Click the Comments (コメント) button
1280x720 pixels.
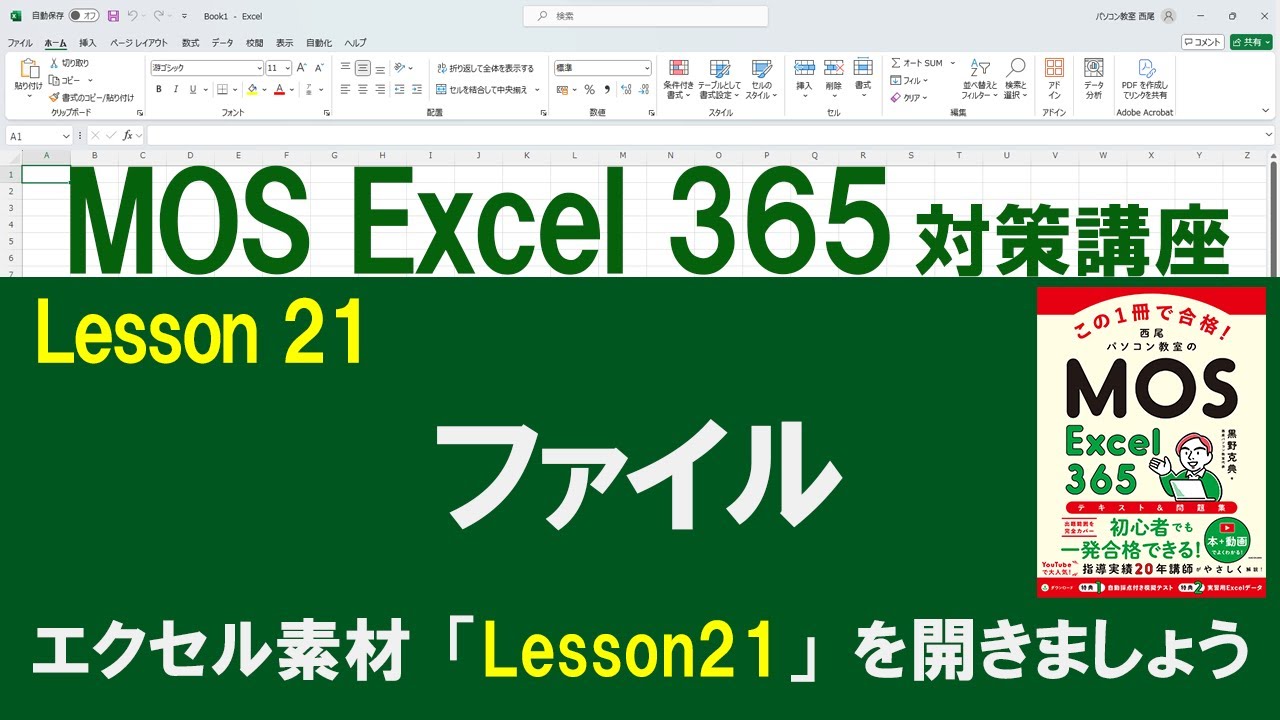pyautogui.click(x=1203, y=42)
